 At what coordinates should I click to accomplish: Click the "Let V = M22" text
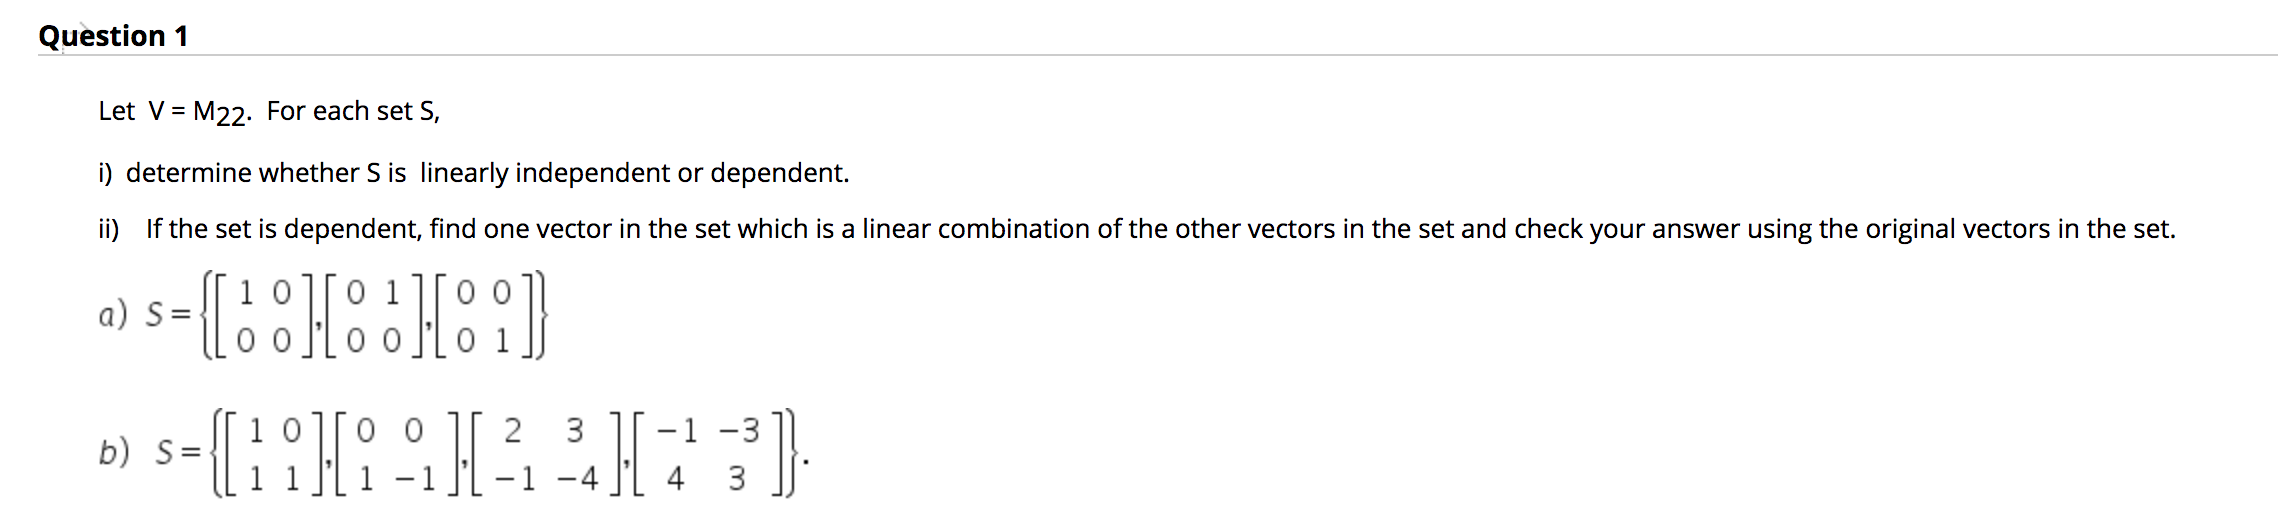coord(173,112)
